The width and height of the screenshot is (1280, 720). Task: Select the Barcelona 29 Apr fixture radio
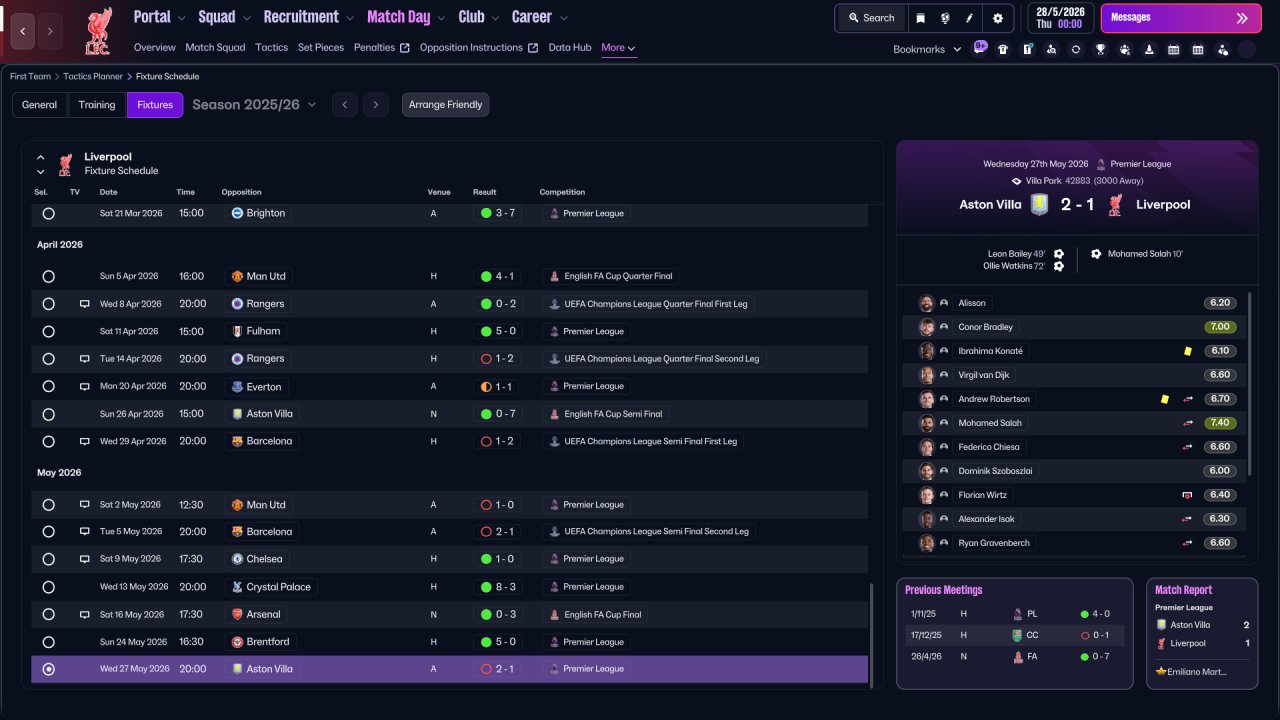48,441
